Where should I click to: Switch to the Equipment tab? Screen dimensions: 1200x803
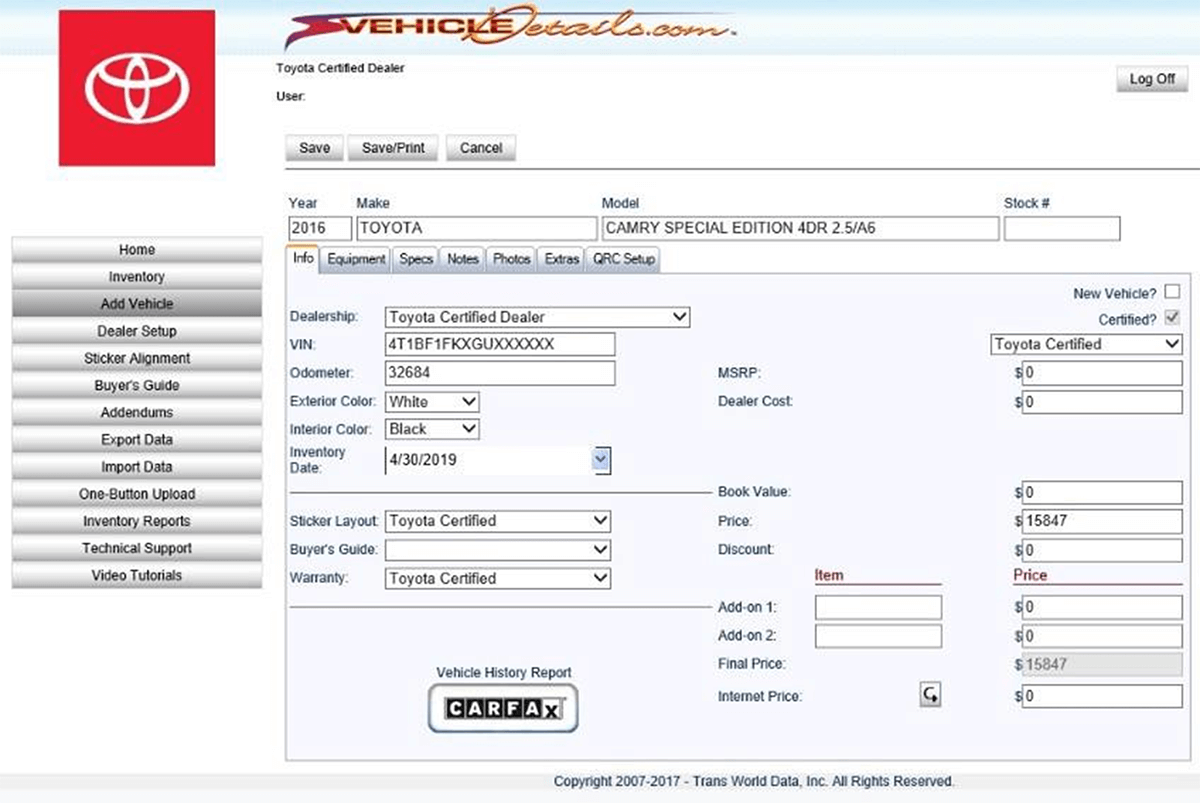coord(356,259)
